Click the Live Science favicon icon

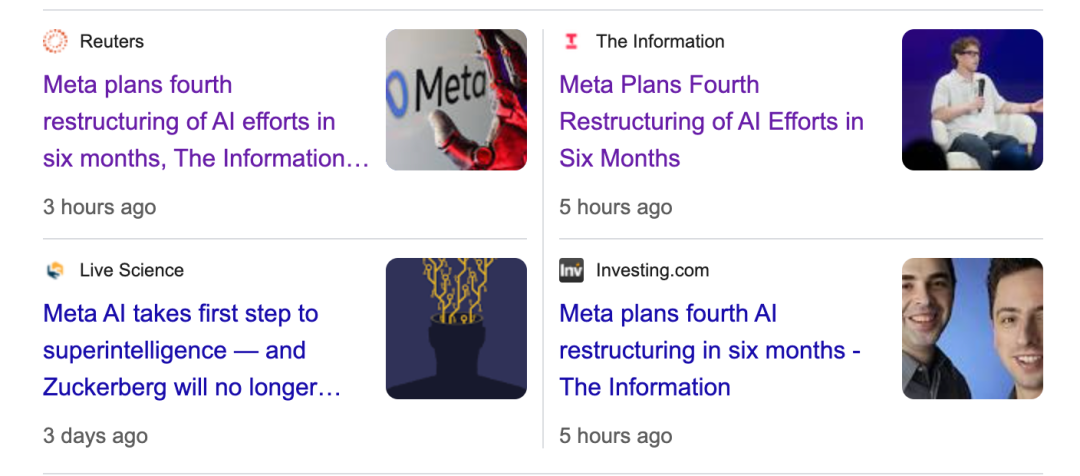(x=56, y=270)
